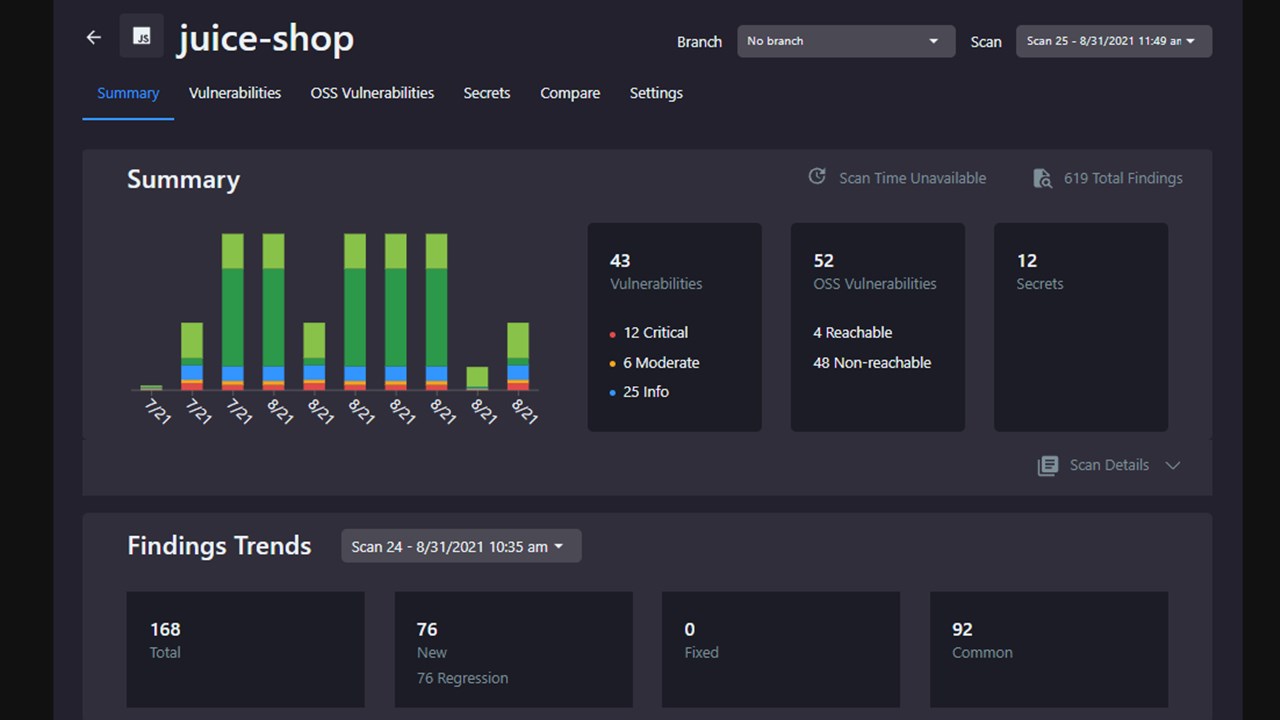Switch to the Summary tab
The width and height of the screenshot is (1280, 720).
[128, 93]
